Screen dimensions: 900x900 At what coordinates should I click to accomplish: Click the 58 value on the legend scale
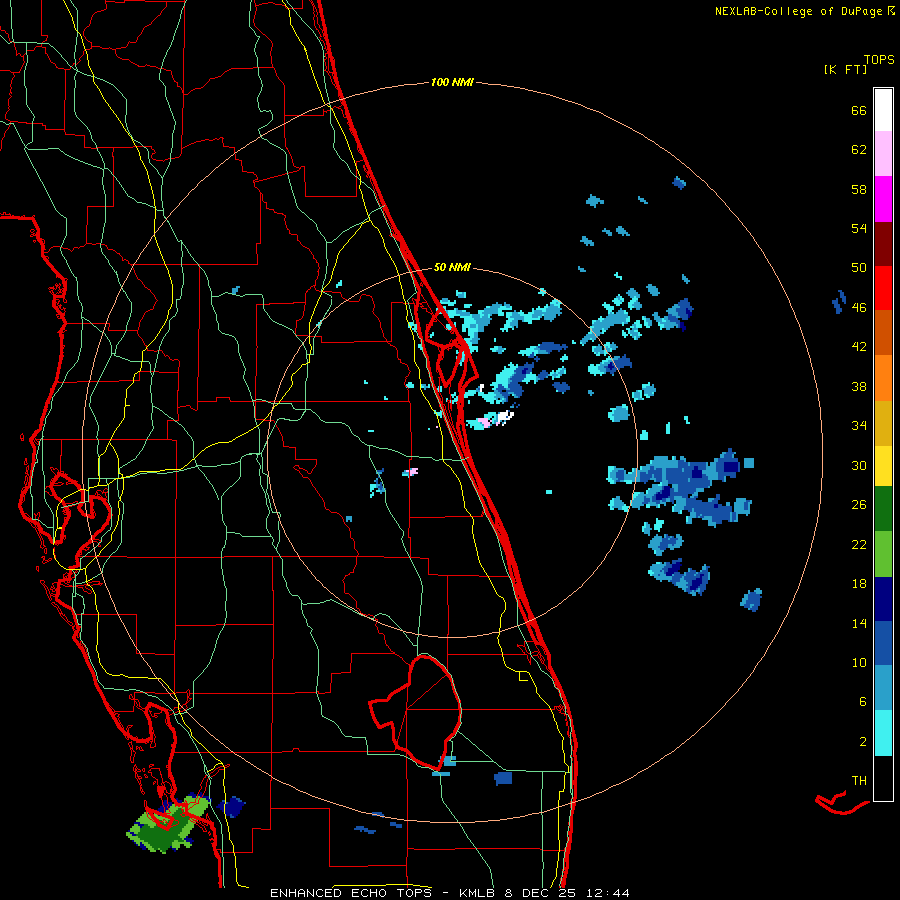tap(859, 189)
